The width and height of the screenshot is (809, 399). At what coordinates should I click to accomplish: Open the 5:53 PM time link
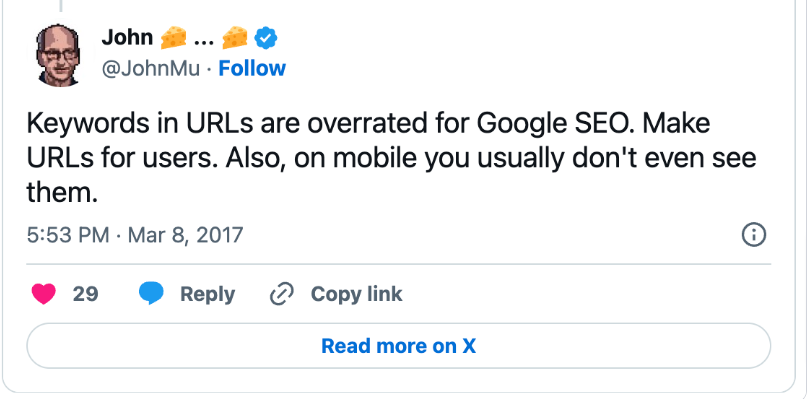click(68, 235)
